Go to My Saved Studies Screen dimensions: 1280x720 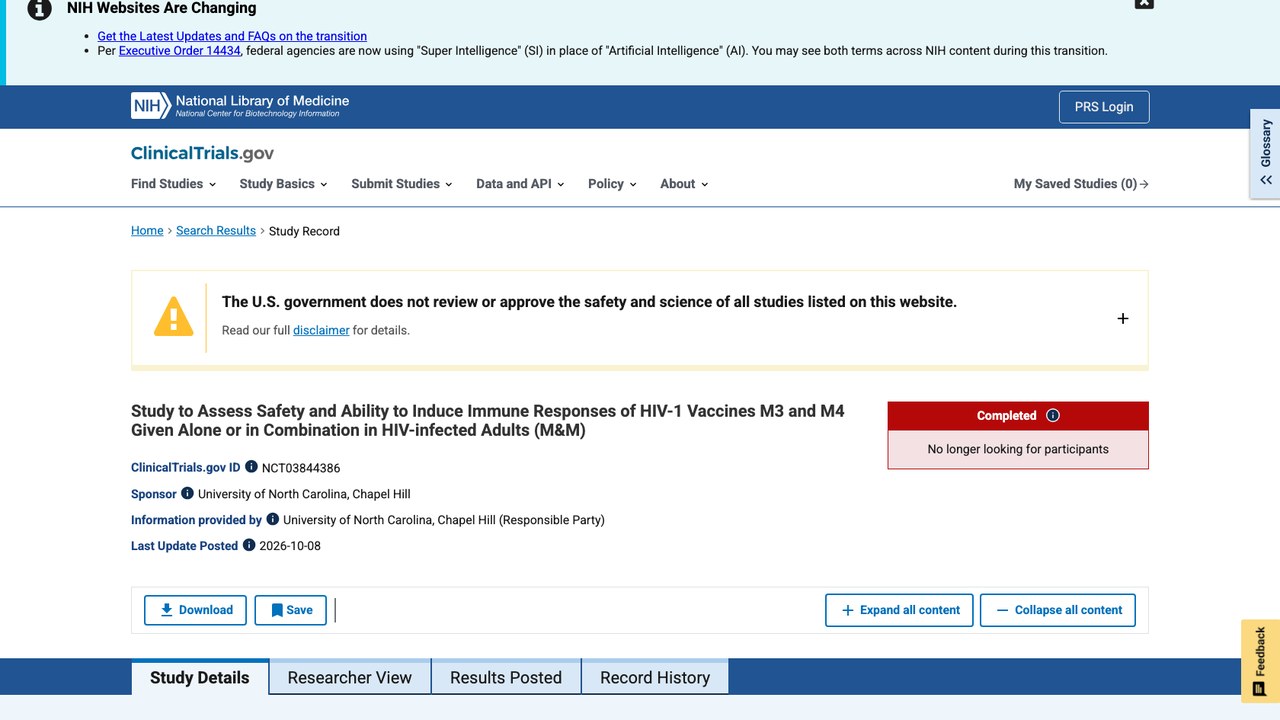1081,184
